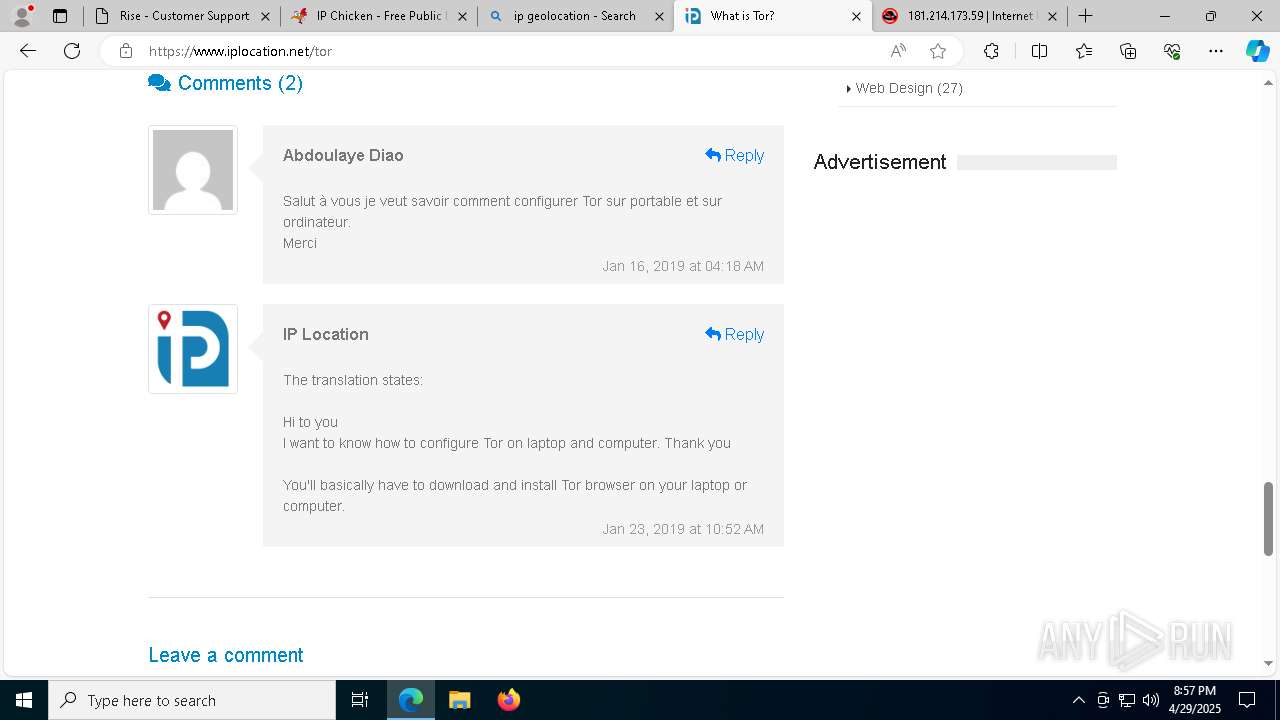The image size is (1280, 720).
Task: Open Settings and more ellipsis menu
Action: pos(1216,51)
